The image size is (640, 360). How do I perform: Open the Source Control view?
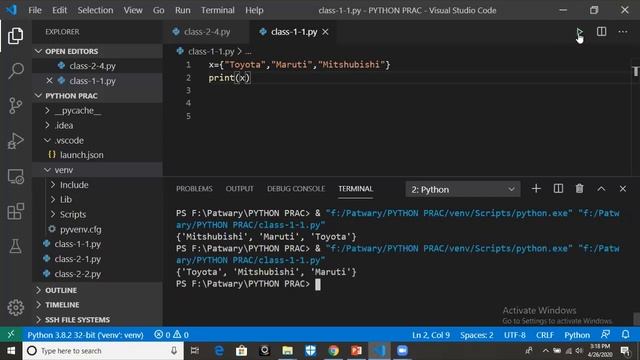[16, 106]
